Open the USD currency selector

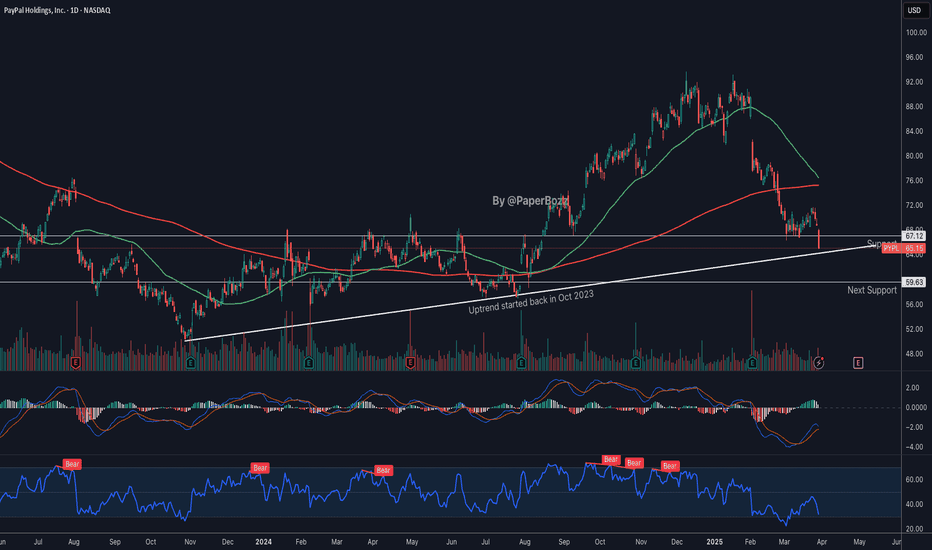pyautogui.click(x=914, y=10)
